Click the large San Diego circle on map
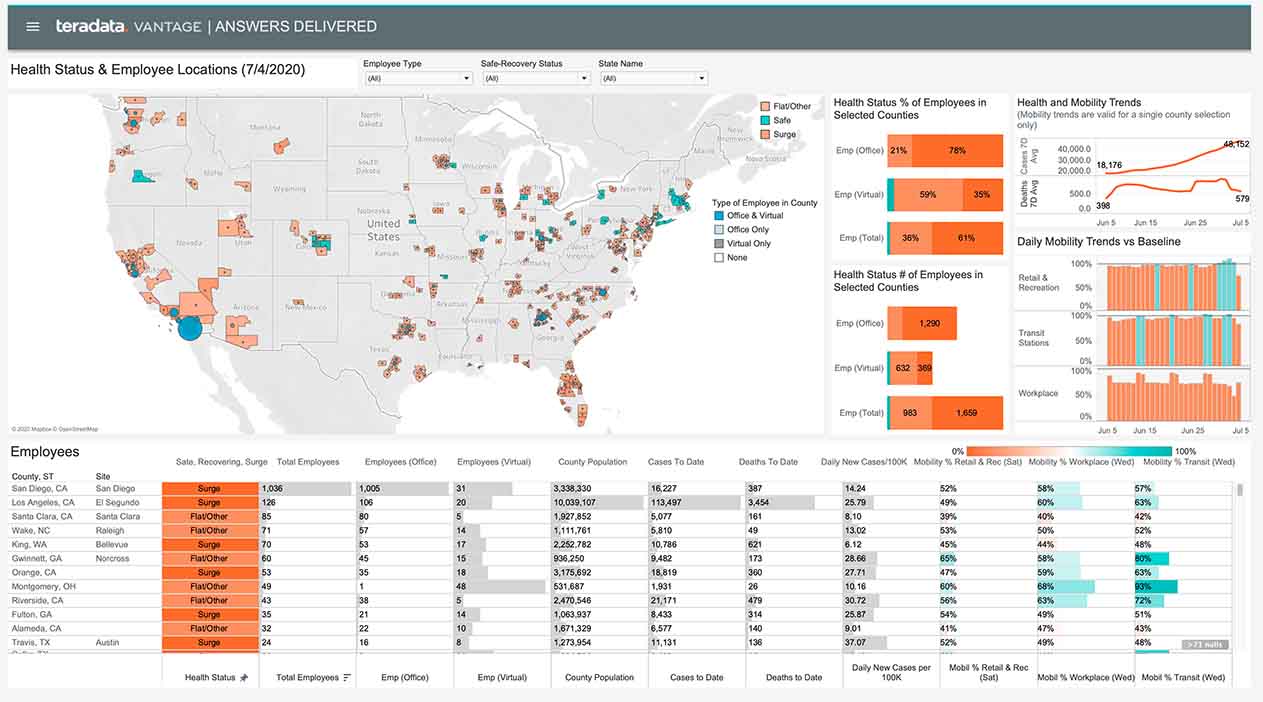The image size is (1263, 702). (189, 327)
